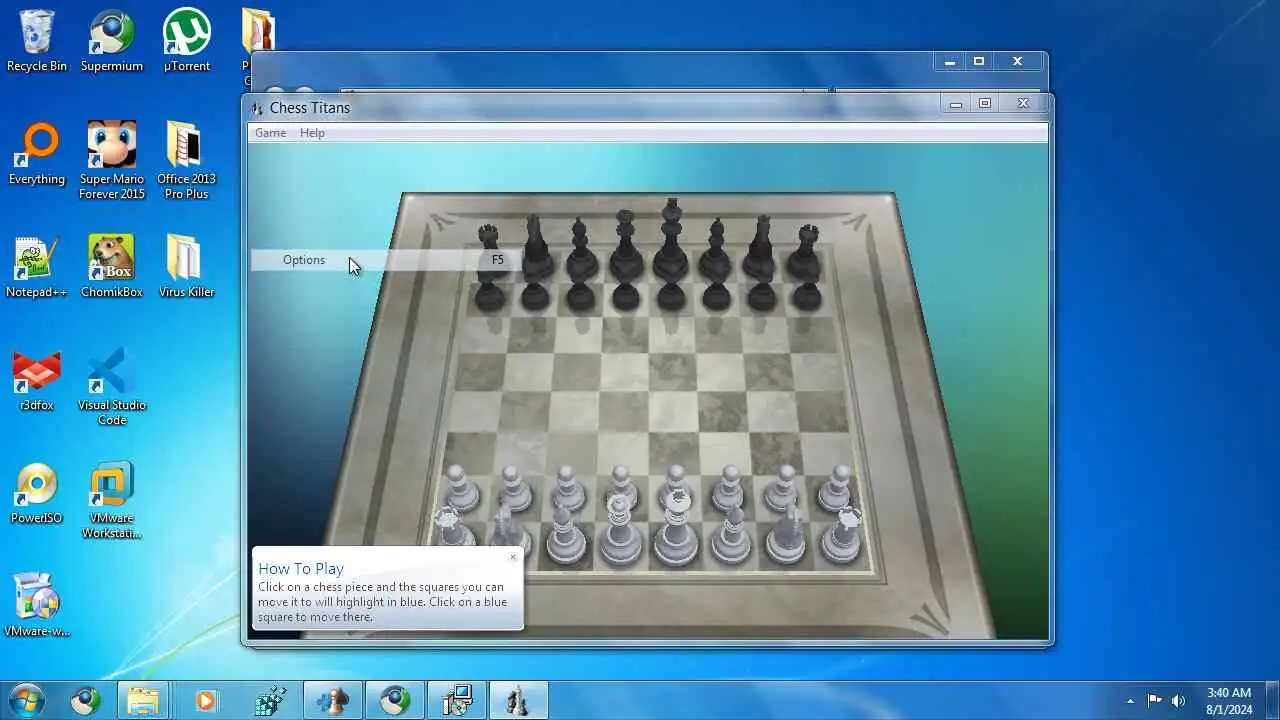
Task: Pick the white pawn before kingside knight
Action: tap(783, 487)
